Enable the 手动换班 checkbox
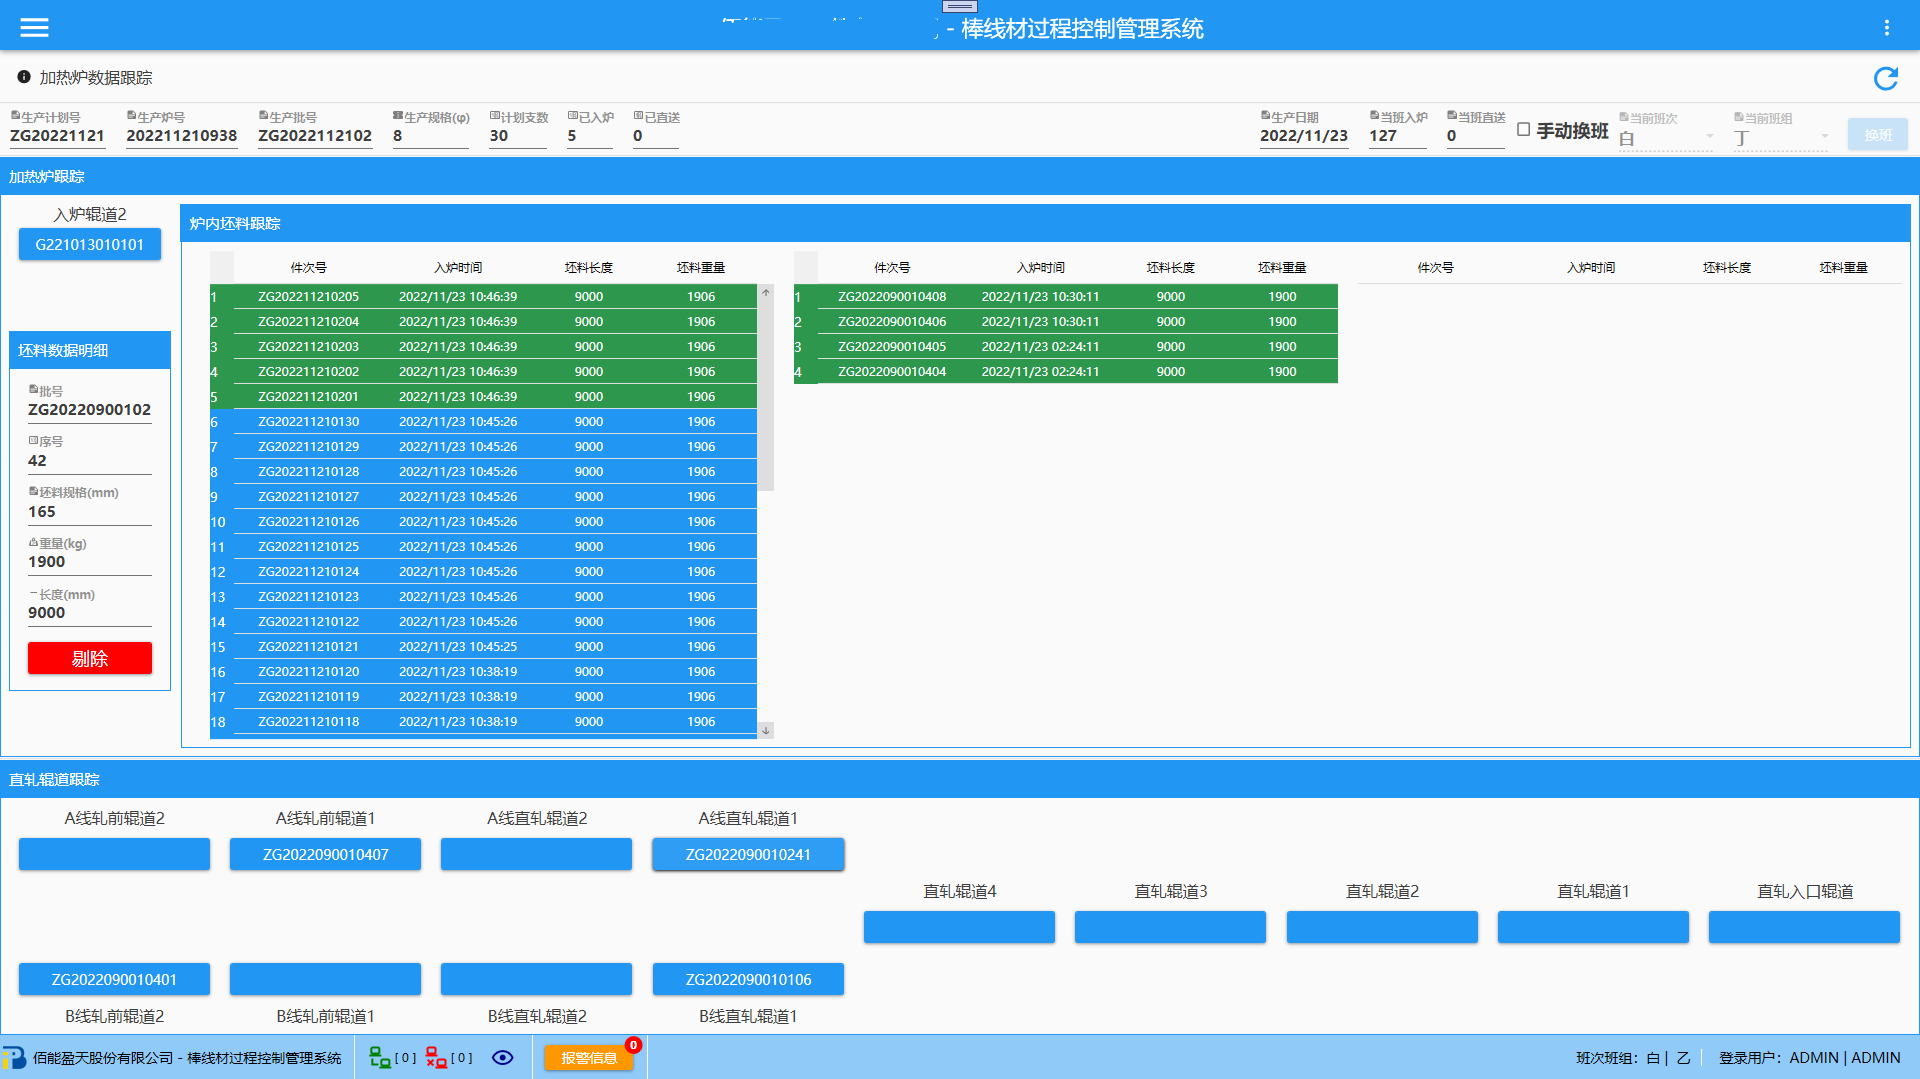Screen dimensions: 1920x1079 tap(1524, 130)
